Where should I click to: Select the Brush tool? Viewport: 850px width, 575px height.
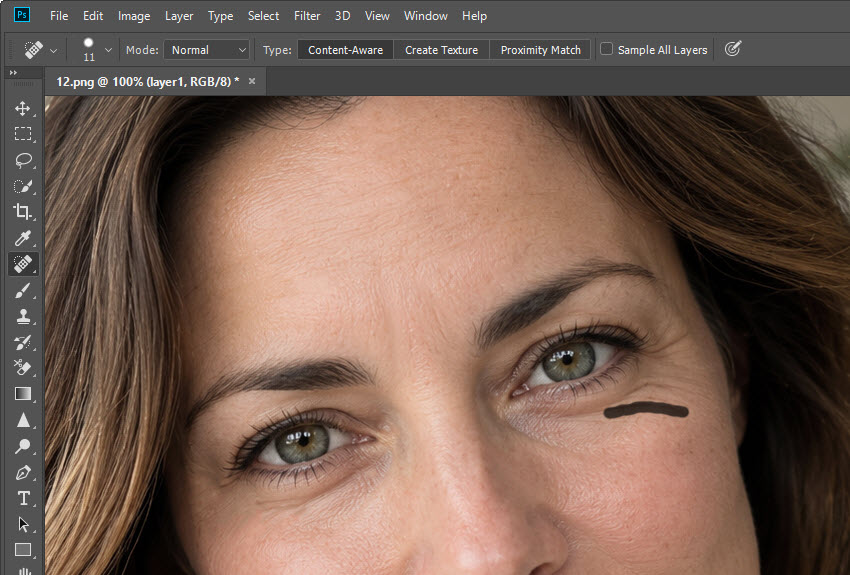pyautogui.click(x=22, y=291)
